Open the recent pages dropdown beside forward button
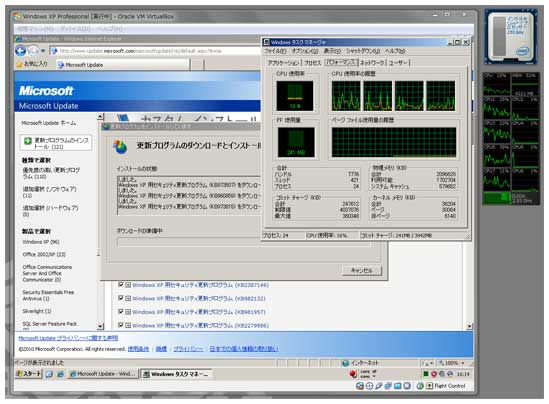549x404 pixels. tap(43, 51)
